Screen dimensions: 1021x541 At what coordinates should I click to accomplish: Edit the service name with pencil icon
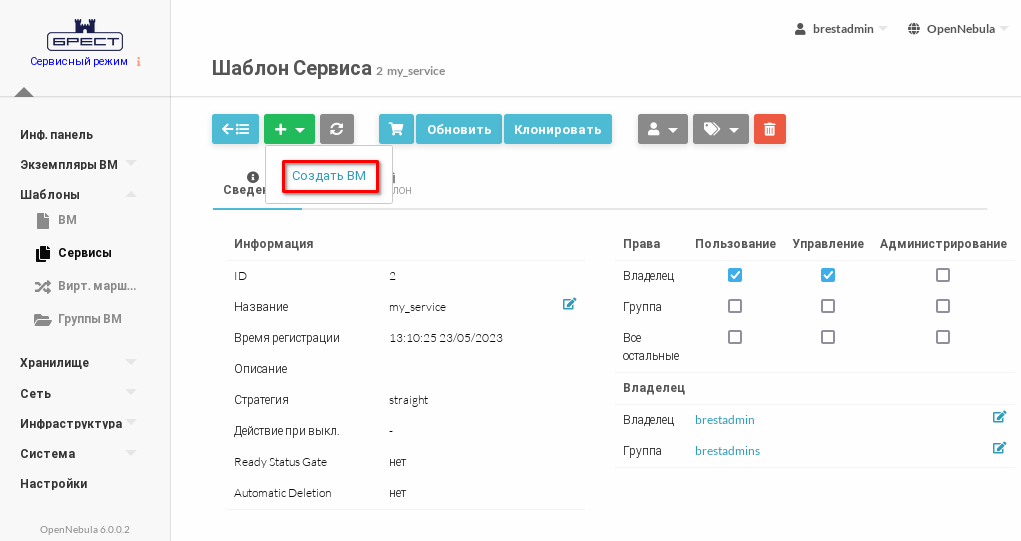click(569, 304)
